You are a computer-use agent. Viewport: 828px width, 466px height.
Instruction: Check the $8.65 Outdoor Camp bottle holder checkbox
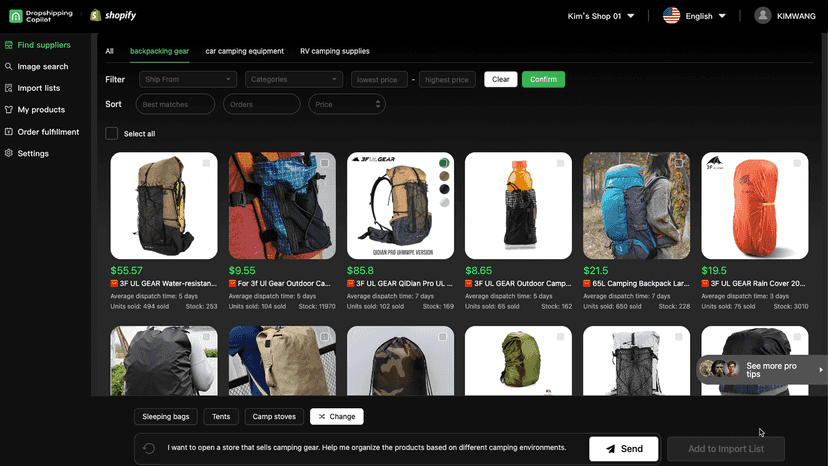point(560,163)
